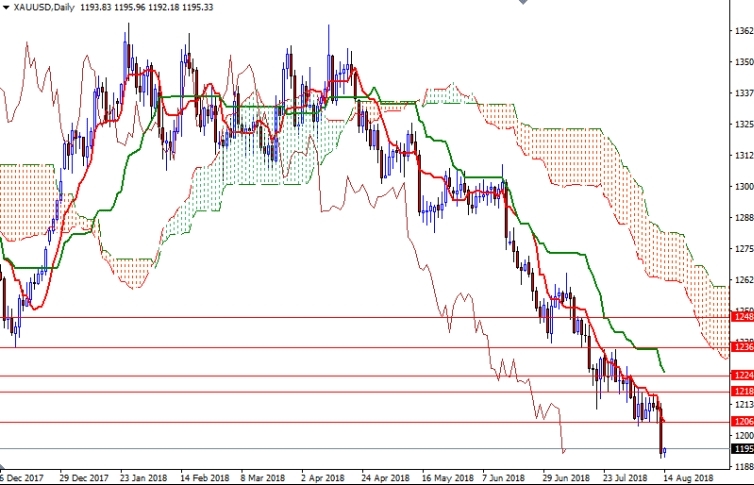Image resolution: width=754 pixels, height=485 pixels.
Task: Expand the arrow beside XAUUSD,Daily title
Action: click(x=5, y=7)
